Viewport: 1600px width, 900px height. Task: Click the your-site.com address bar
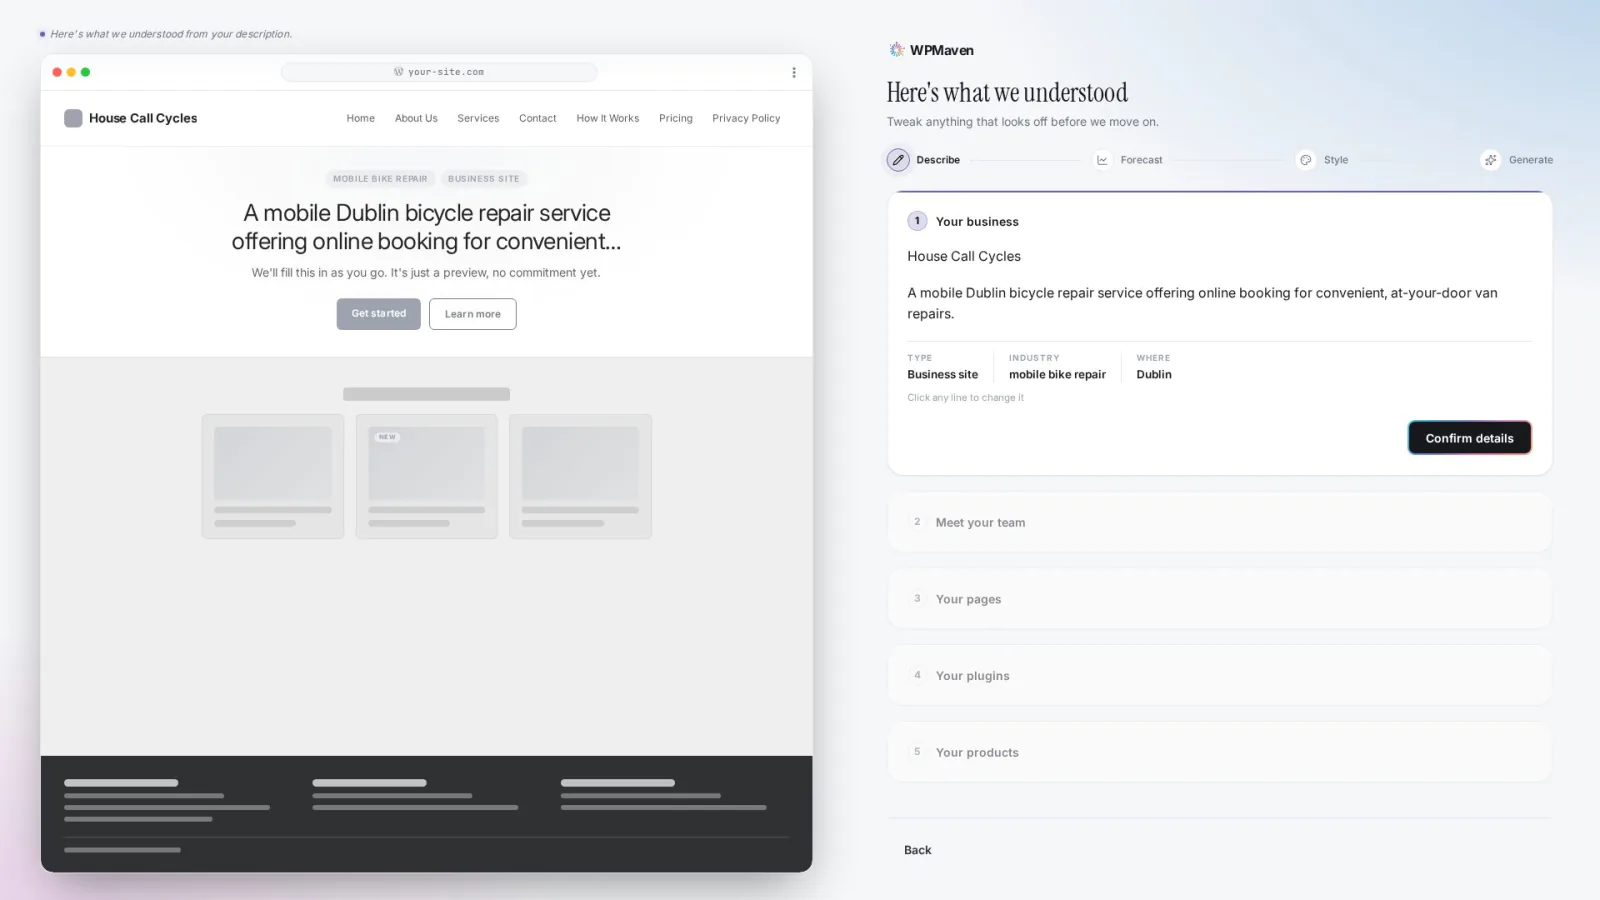(x=440, y=72)
